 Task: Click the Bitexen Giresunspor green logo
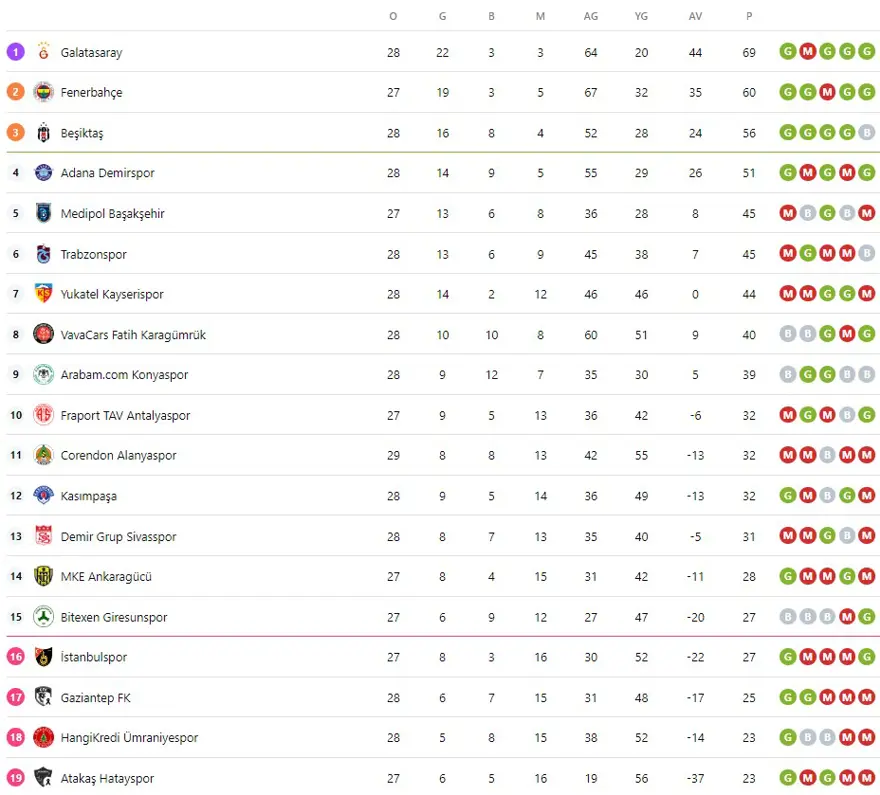pos(43,617)
